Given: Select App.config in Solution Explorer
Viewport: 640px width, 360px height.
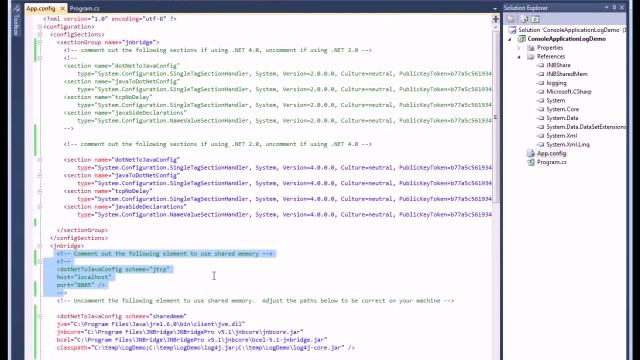Looking at the screenshot, I should [551, 153].
